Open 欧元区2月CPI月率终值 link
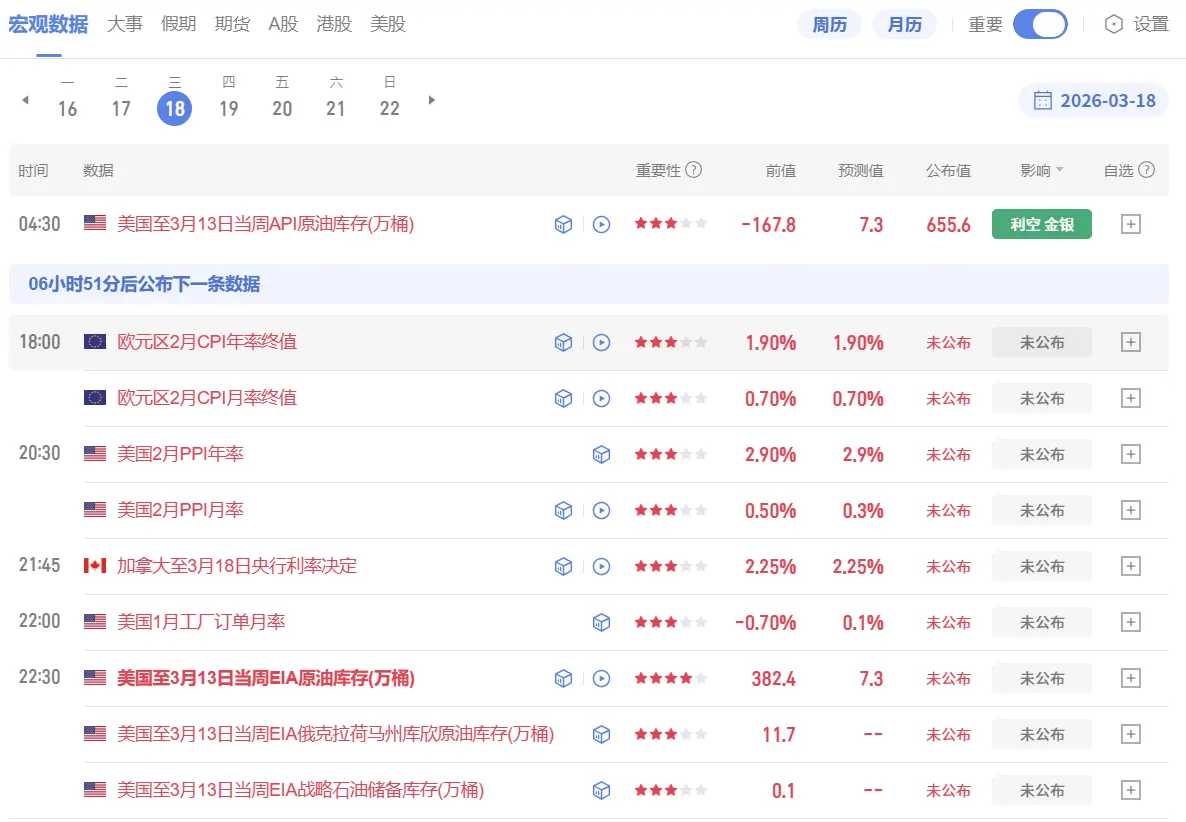This screenshot has width=1186, height=822. point(206,399)
